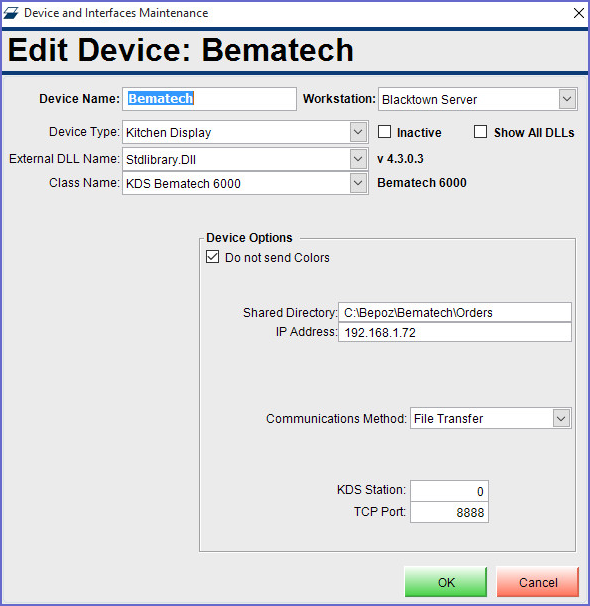Viewport: 590px width, 606px height.
Task: Click the red Cancel button
Action: coord(537,582)
